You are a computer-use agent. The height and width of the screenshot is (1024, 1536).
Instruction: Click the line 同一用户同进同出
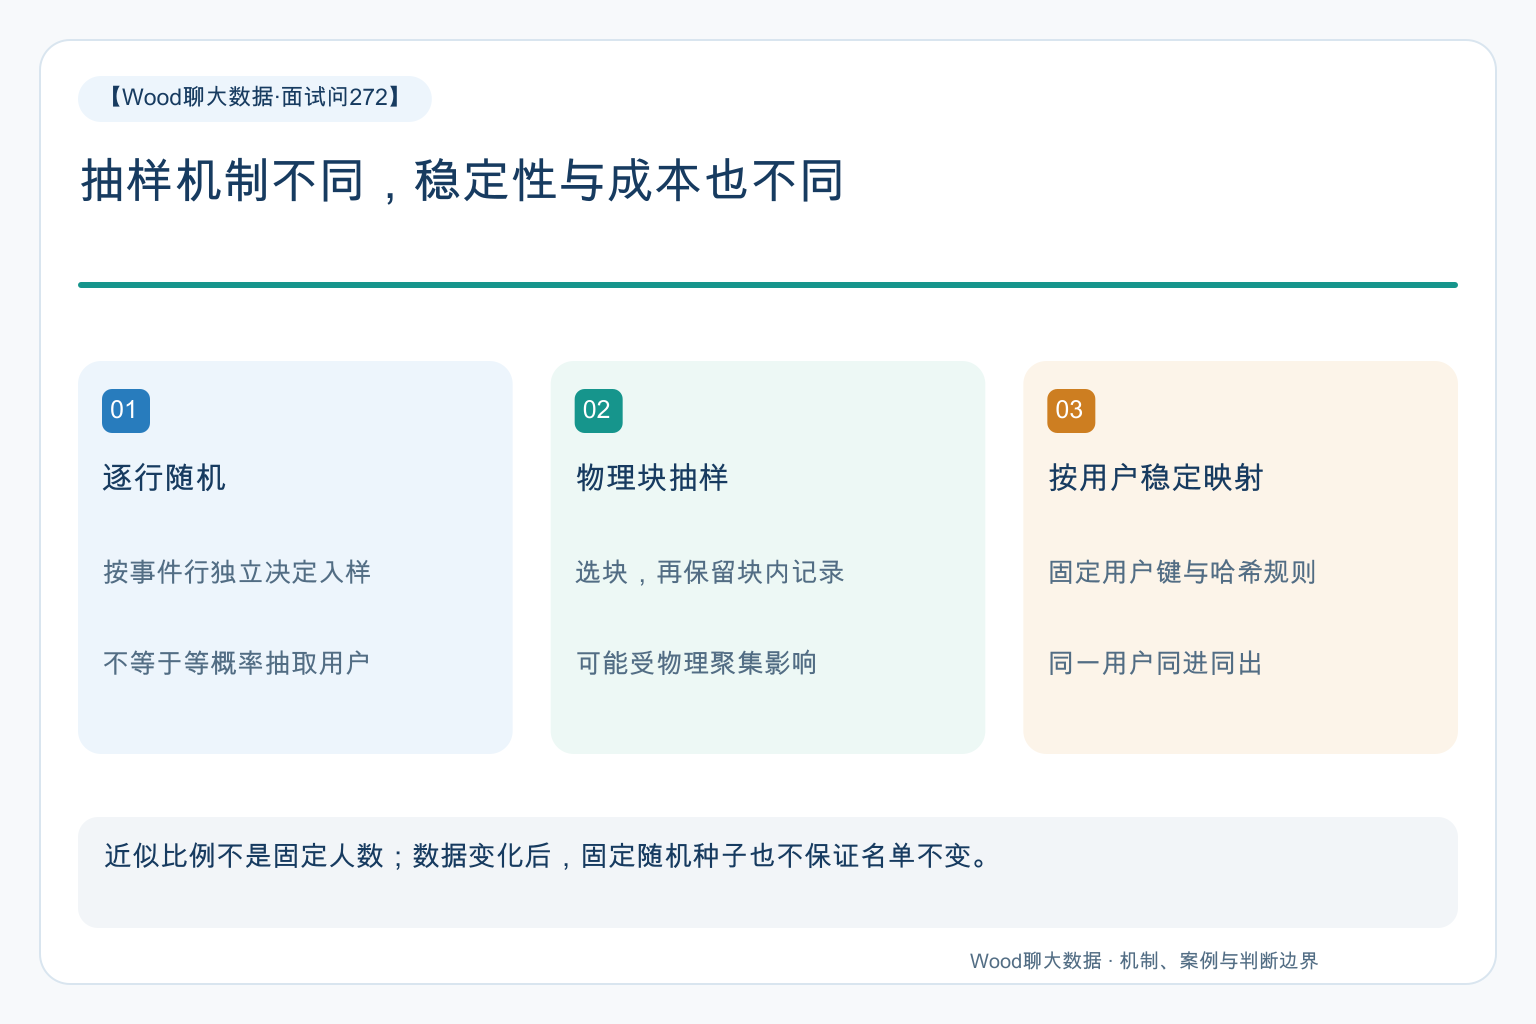click(x=1156, y=663)
